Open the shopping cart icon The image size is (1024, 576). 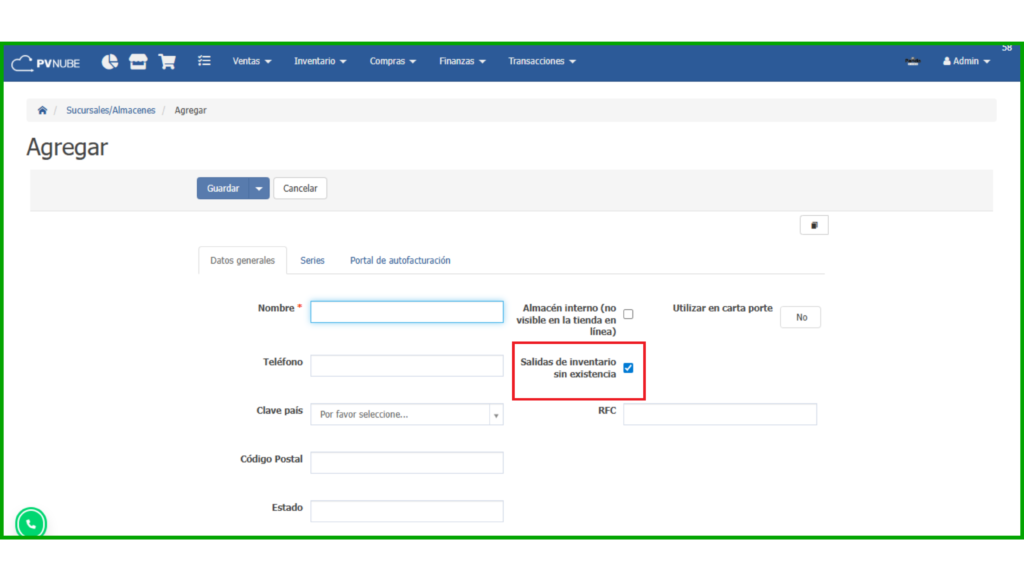pyautogui.click(x=167, y=62)
